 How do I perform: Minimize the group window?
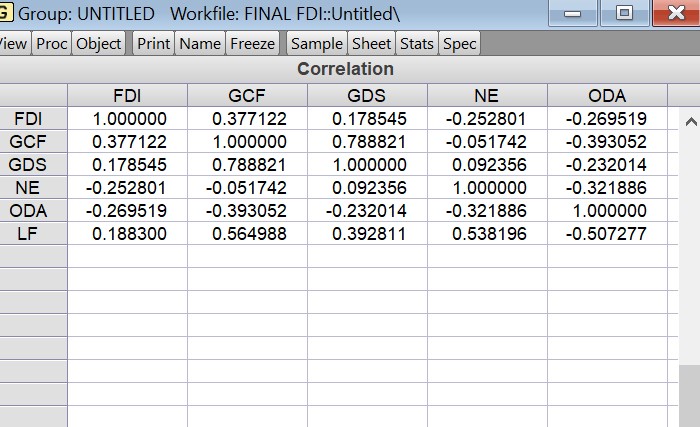[x=573, y=14]
